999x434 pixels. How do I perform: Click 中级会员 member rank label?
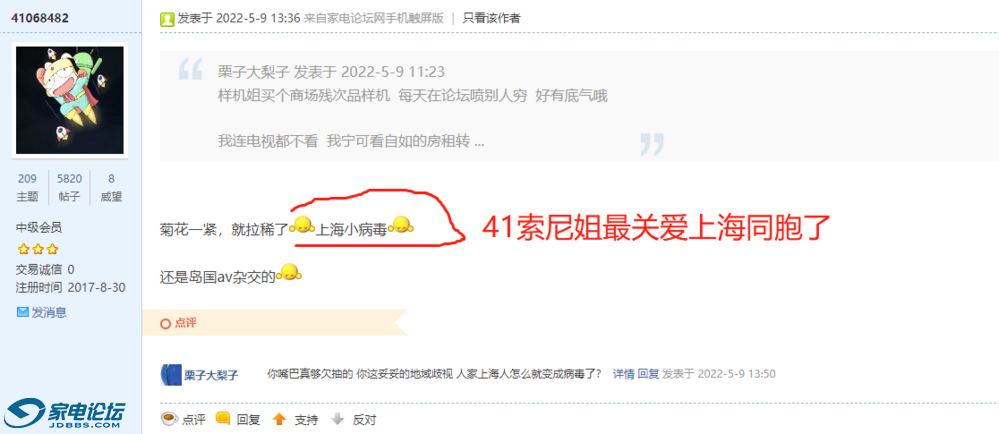point(39,228)
